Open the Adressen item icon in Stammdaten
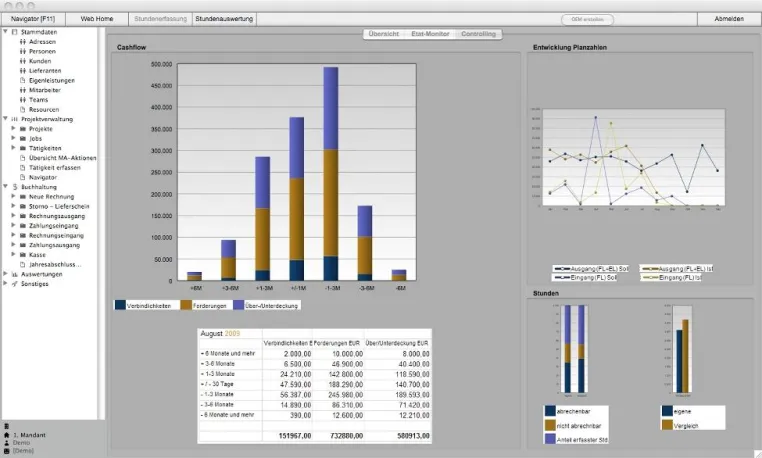762x458 pixels. (x=22, y=42)
